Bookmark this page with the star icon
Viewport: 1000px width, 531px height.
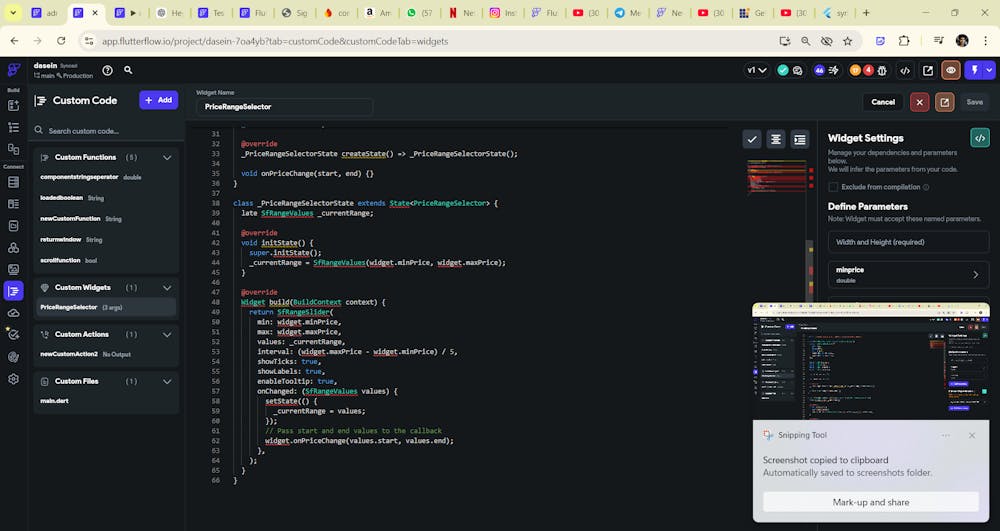(x=847, y=41)
